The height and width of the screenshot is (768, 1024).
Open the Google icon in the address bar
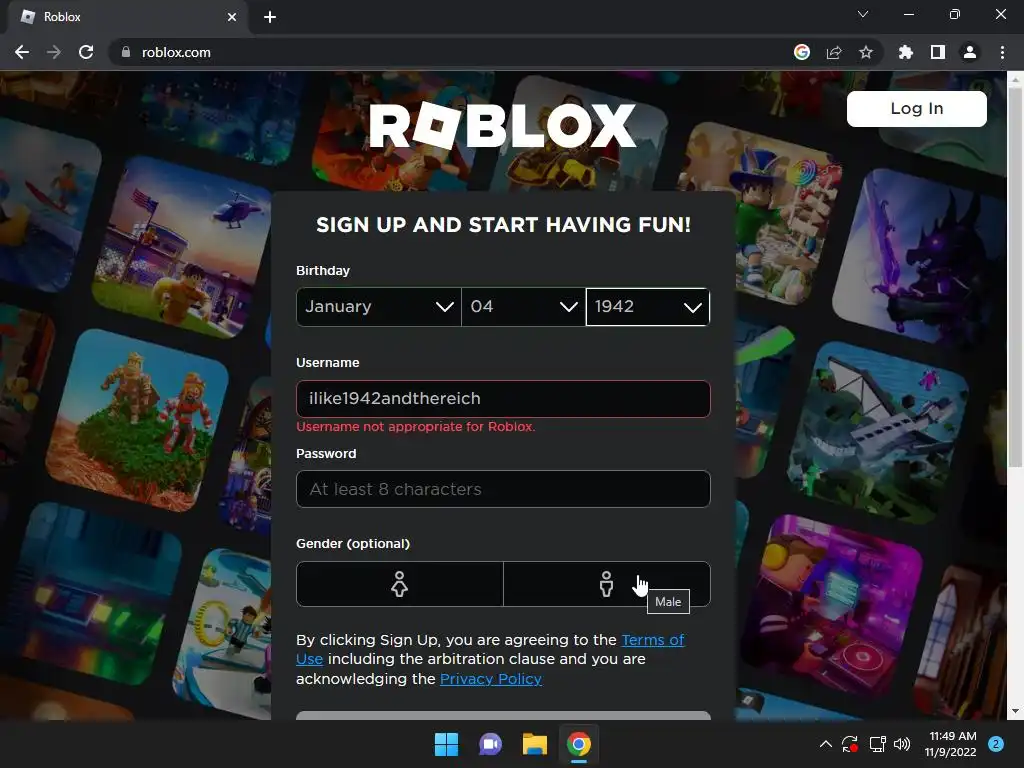coord(802,52)
